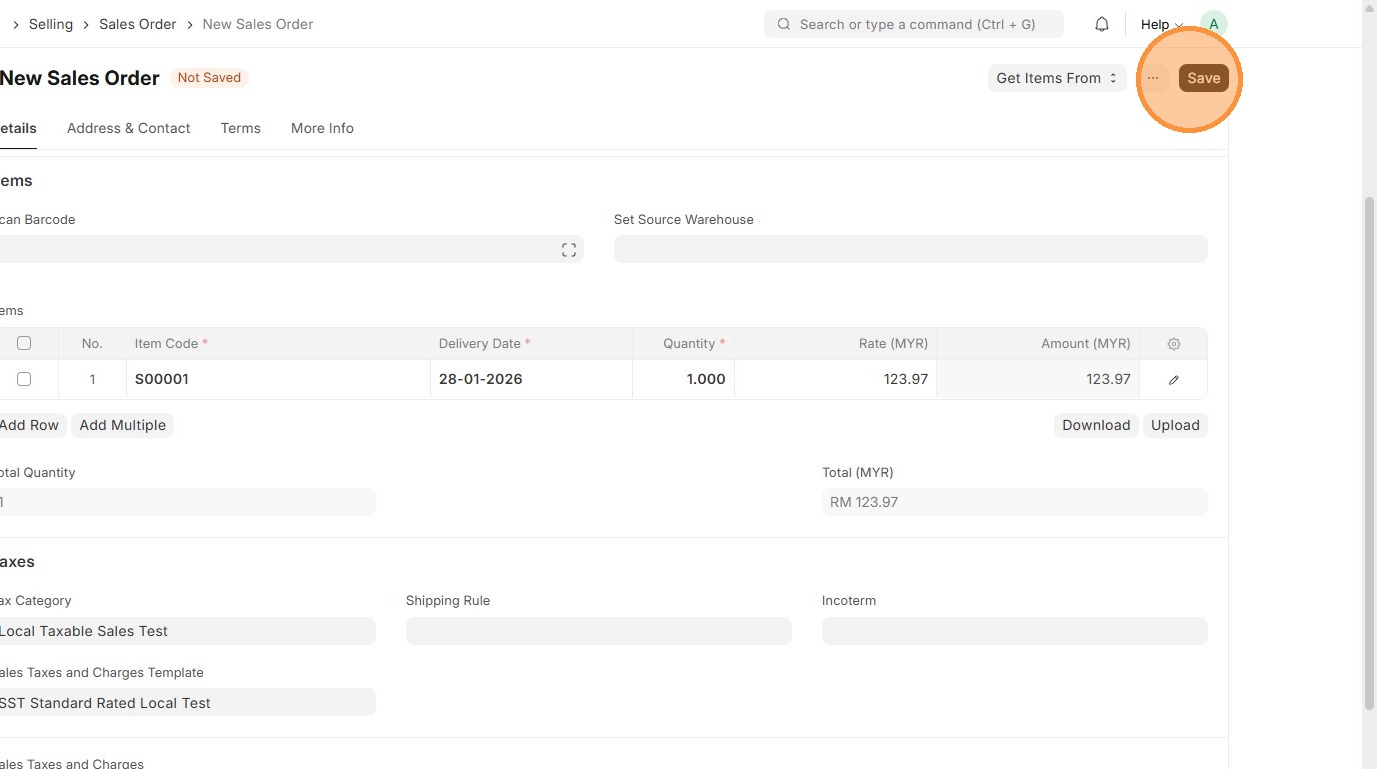Open the Set Source Warehouse field

coord(910,249)
